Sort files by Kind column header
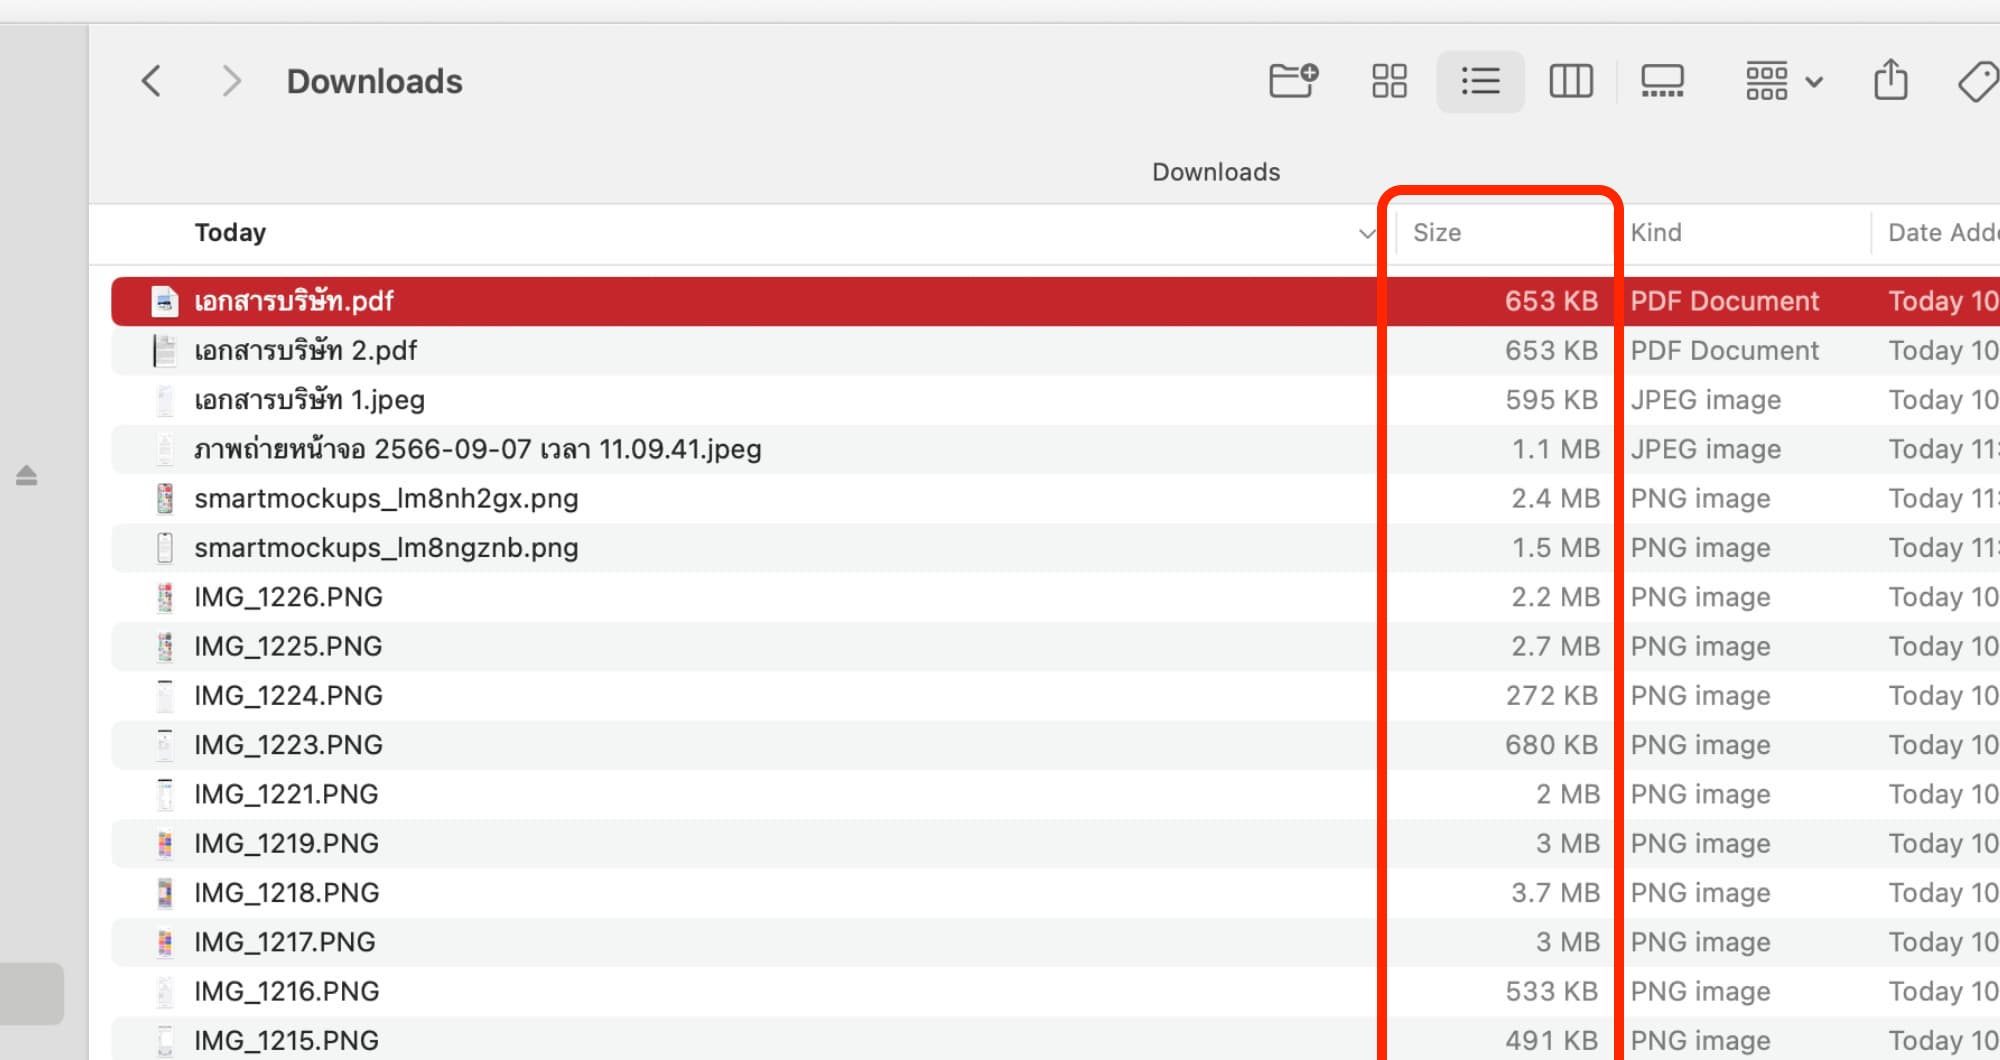This screenshot has height=1060, width=2000. pyautogui.click(x=1656, y=233)
